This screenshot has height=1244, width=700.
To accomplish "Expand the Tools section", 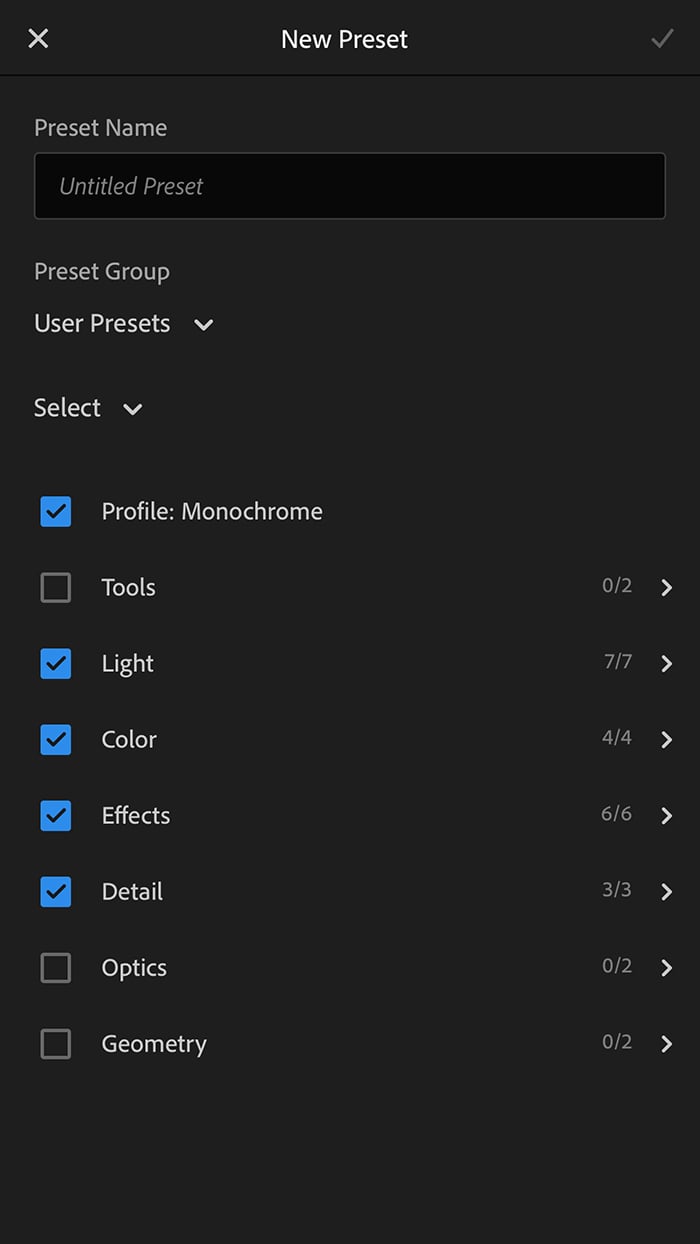I will pos(666,587).
